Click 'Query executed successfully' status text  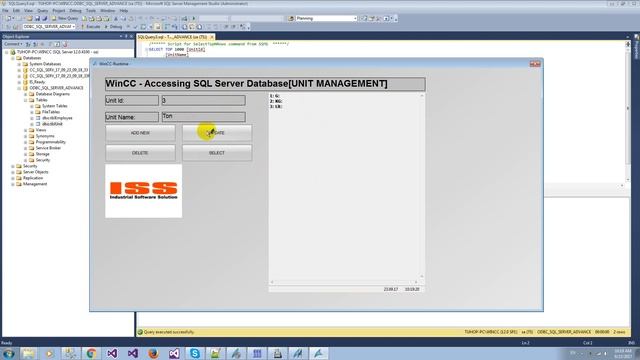169,332
